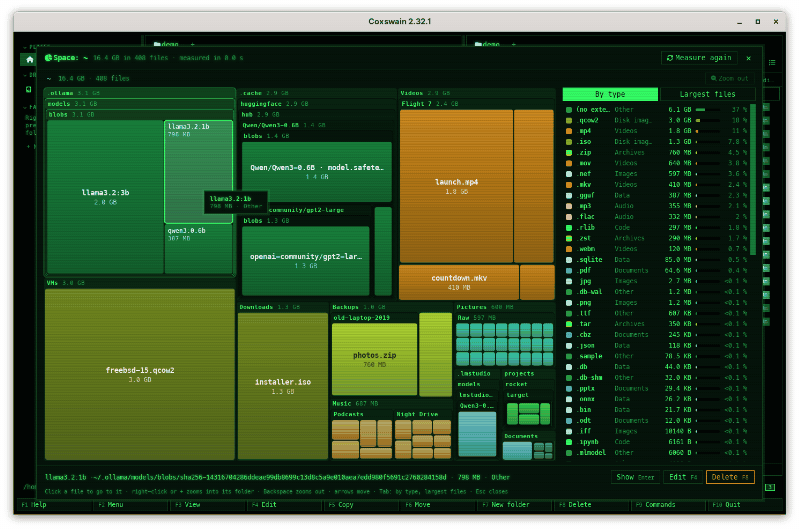800x530 pixels.
Task: Click the Backups folder header
Action: [391, 307]
